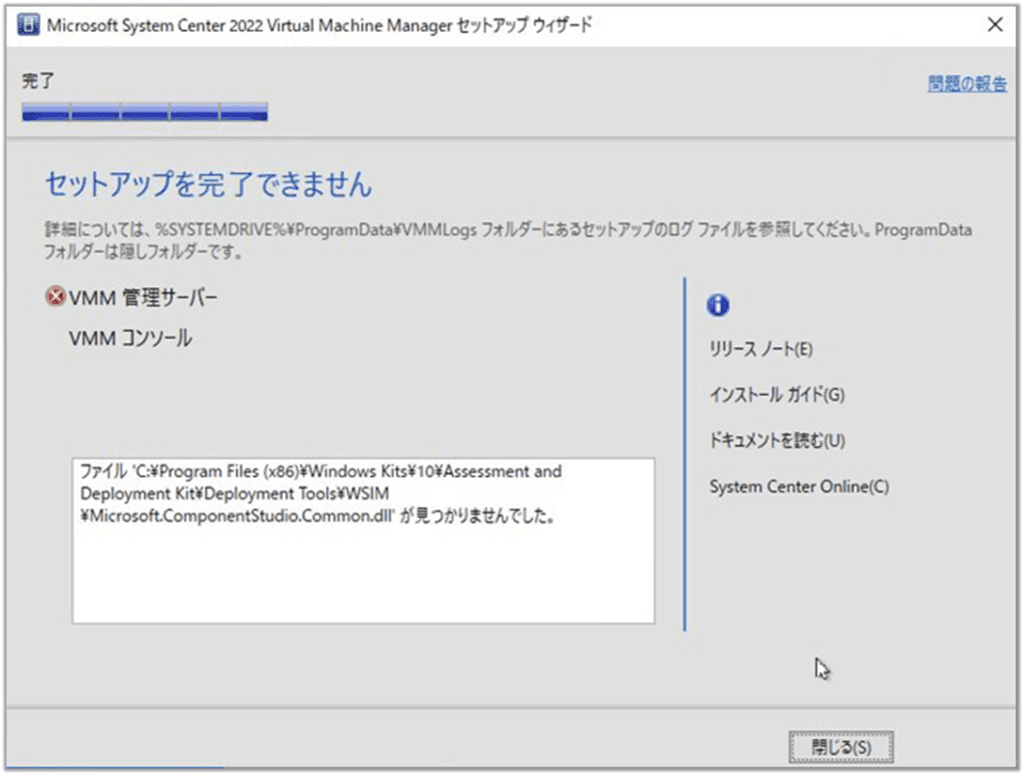Click the 完了 step label
The height and width of the screenshot is (775, 1024).
38,81
